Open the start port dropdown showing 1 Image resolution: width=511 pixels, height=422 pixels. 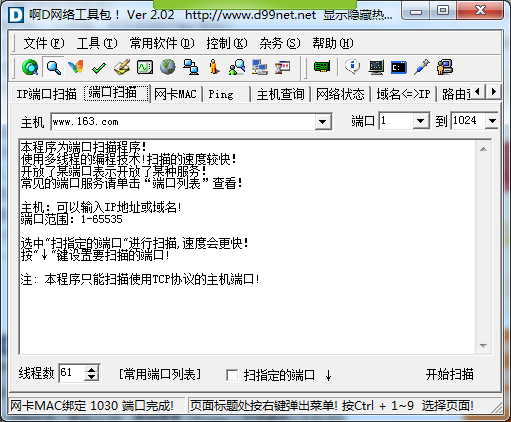tap(421, 121)
